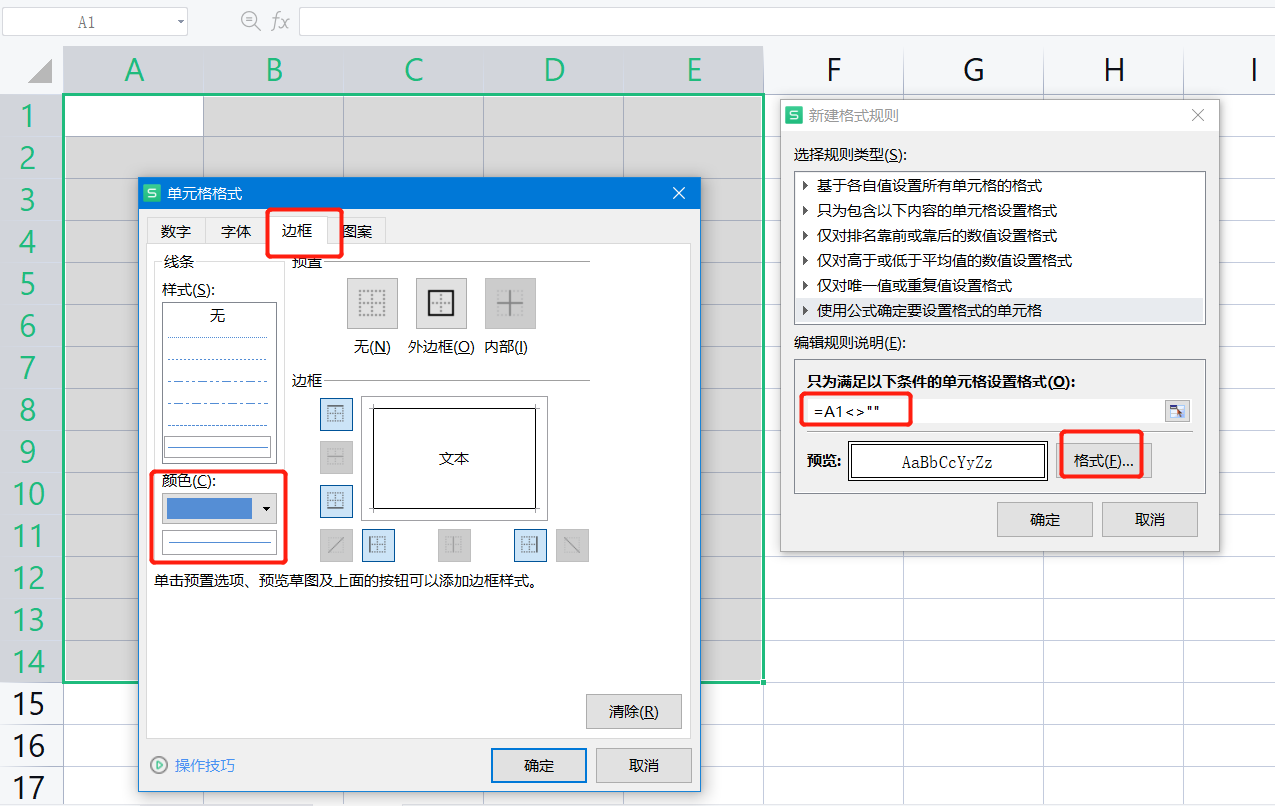
Task: Select row 1 header
Action: click(x=31, y=116)
